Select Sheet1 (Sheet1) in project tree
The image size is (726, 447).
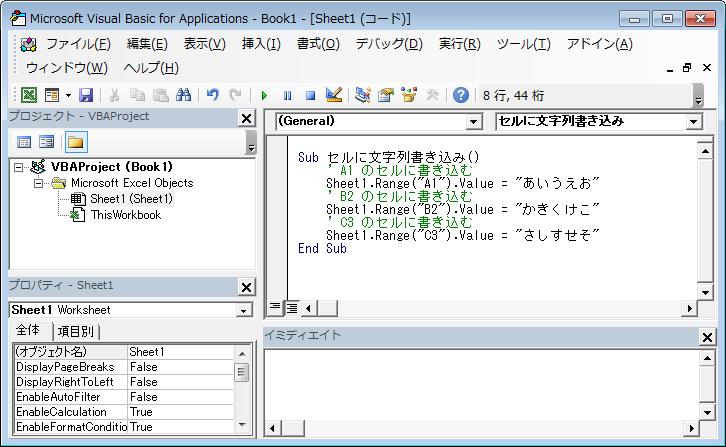point(131,199)
